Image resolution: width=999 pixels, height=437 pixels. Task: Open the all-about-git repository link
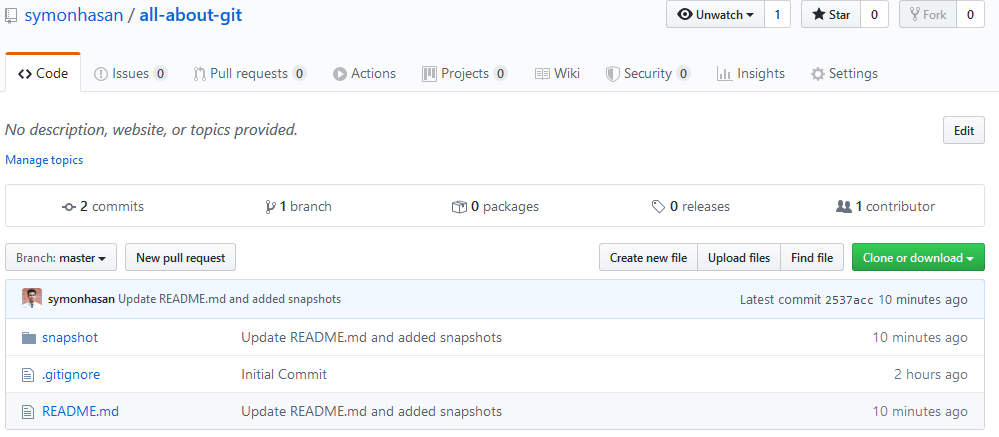click(190, 15)
